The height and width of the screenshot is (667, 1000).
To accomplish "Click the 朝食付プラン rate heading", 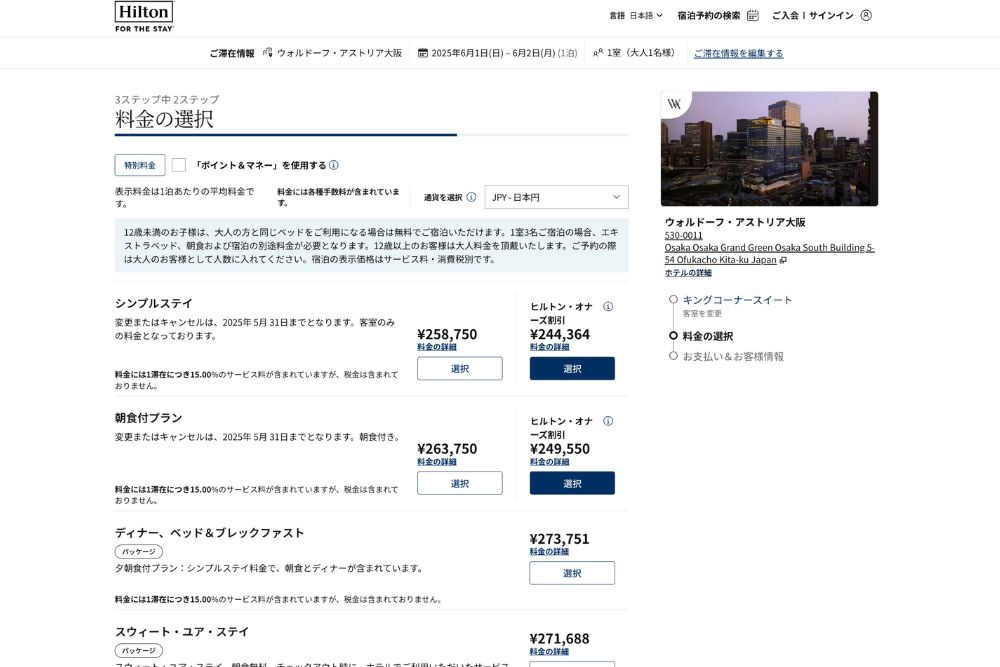I will [149, 418].
